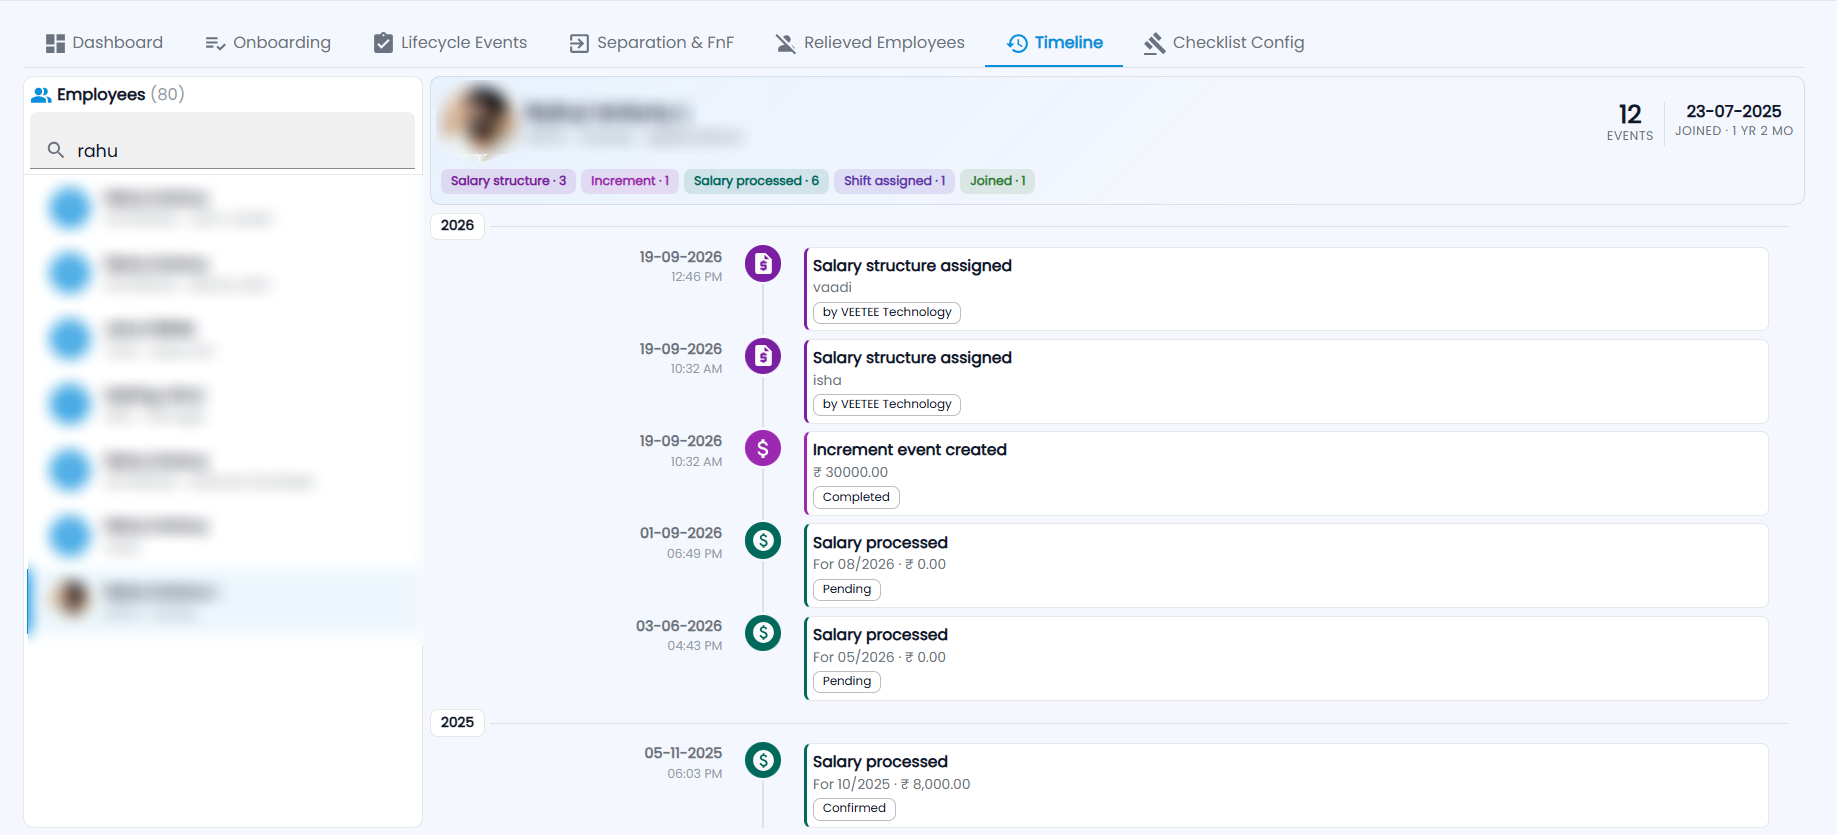
Task: Select the fifth employee in the list
Action: (222, 470)
